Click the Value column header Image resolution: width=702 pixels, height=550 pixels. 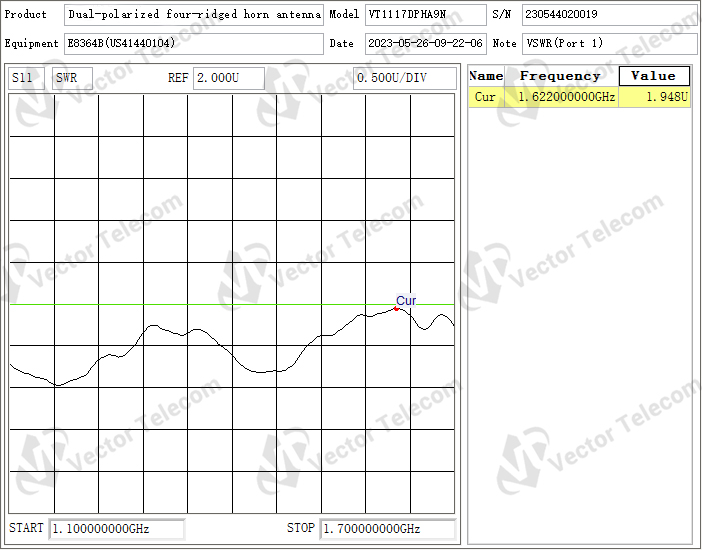(x=654, y=76)
